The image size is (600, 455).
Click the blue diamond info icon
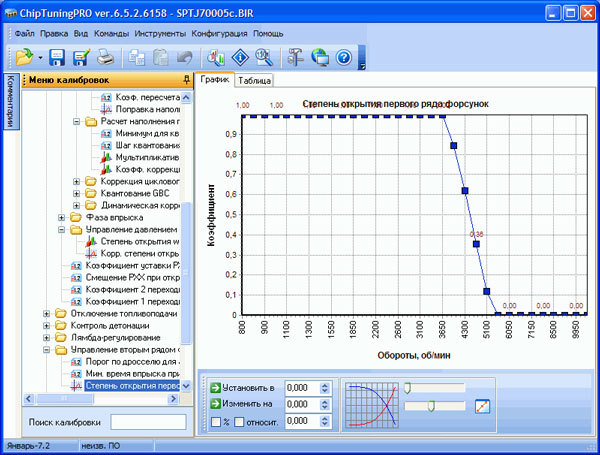click(239, 57)
